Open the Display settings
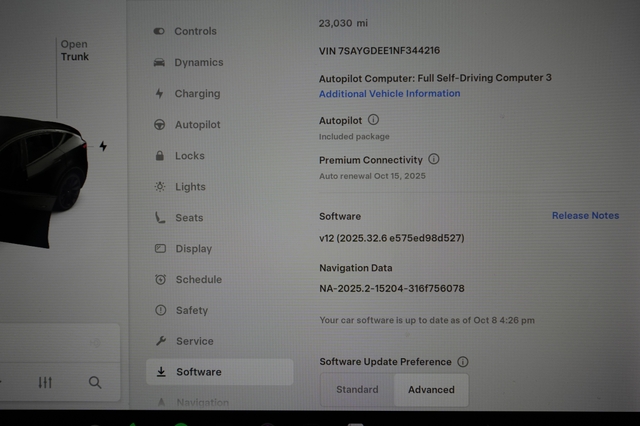This screenshot has height=426, width=640. point(183,248)
